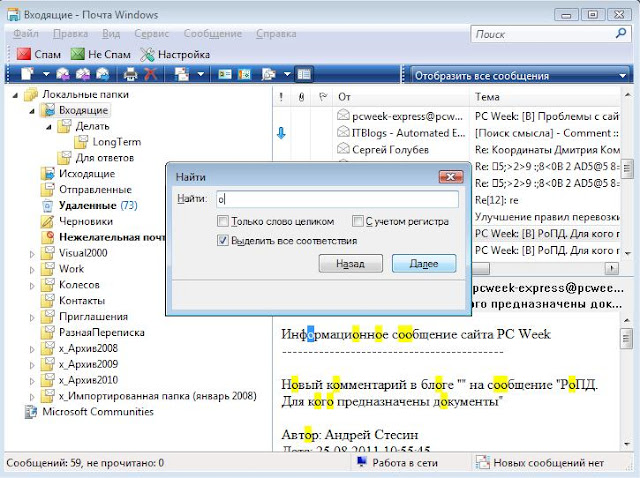This screenshot has height=478, width=640.
Task: Collapse the Локальные папки tree node
Action: [16, 95]
